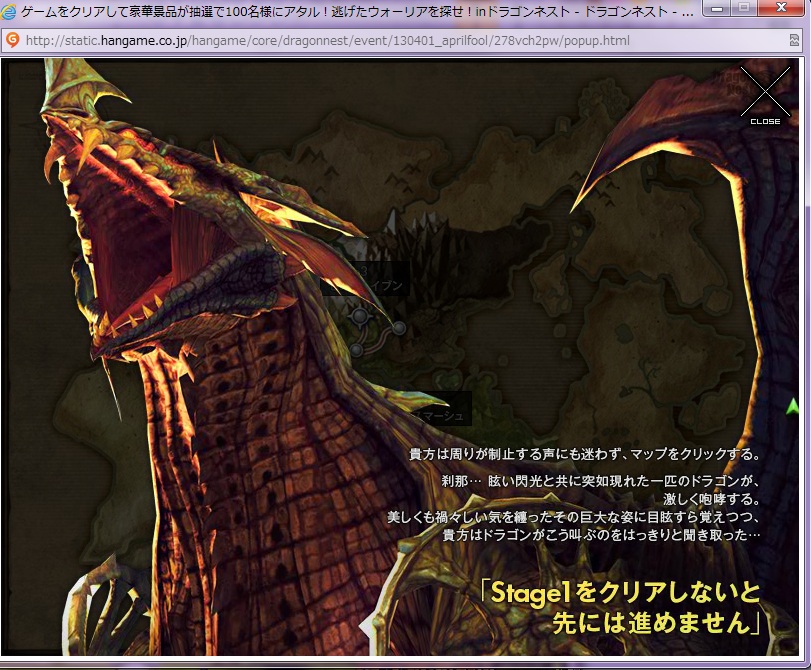Maximize the popup browser window
The image size is (811, 670).
click(x=744, y=8)
